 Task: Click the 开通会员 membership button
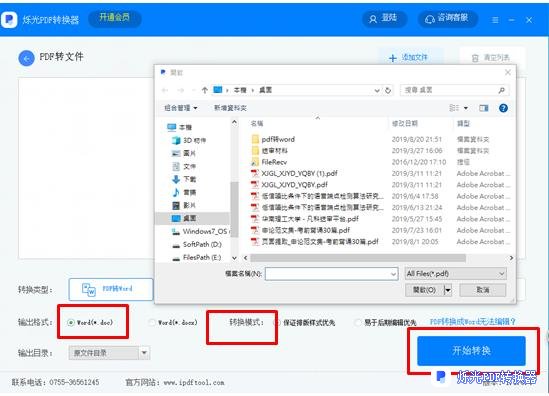(x=114, y=18)
